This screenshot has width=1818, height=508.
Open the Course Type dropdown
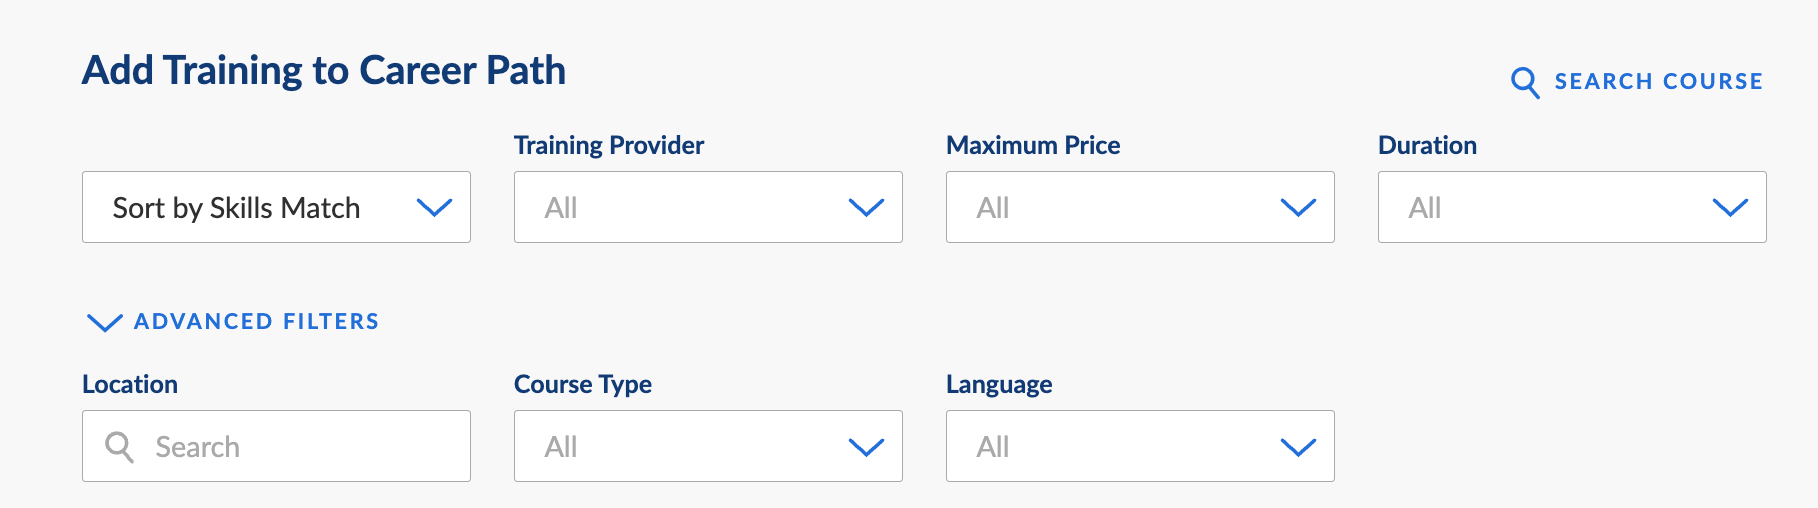tap(708, 446)
